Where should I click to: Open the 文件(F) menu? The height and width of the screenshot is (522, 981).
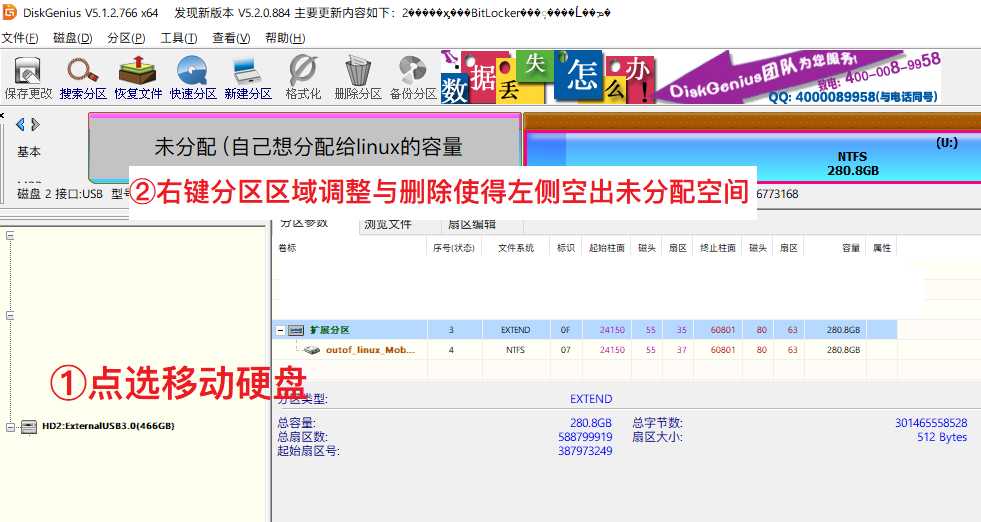coord(19,38)
